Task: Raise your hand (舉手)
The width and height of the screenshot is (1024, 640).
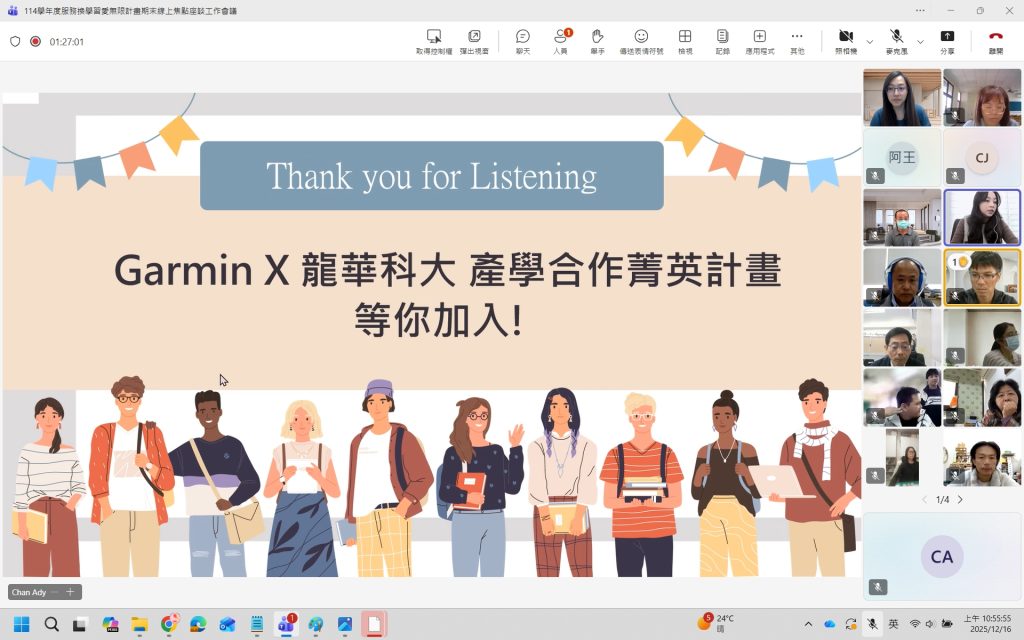Action: [597, 41]
